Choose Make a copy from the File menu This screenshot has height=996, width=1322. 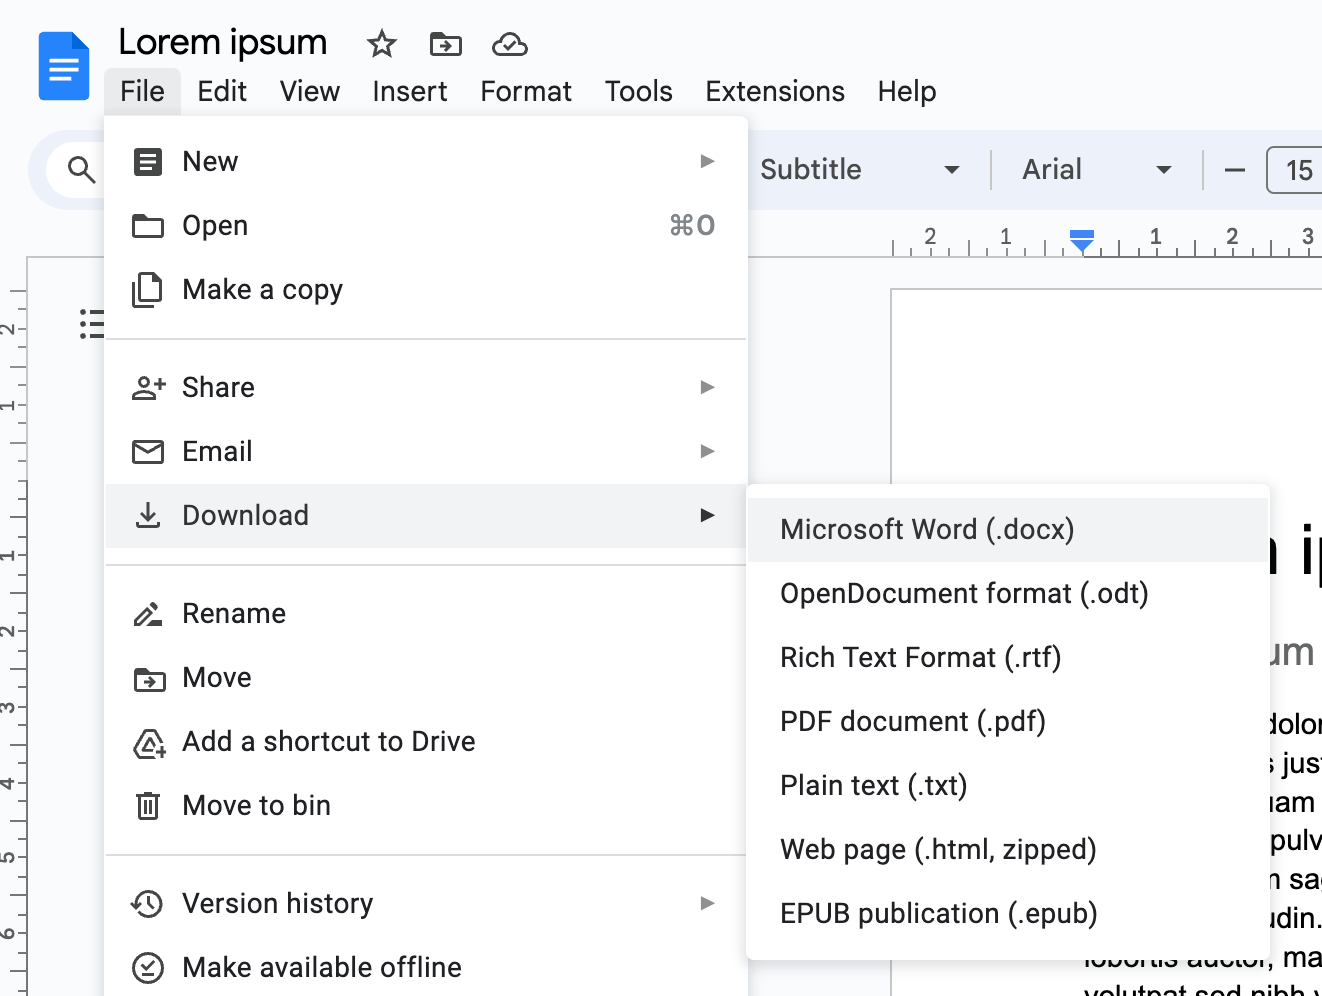point(427,290)
